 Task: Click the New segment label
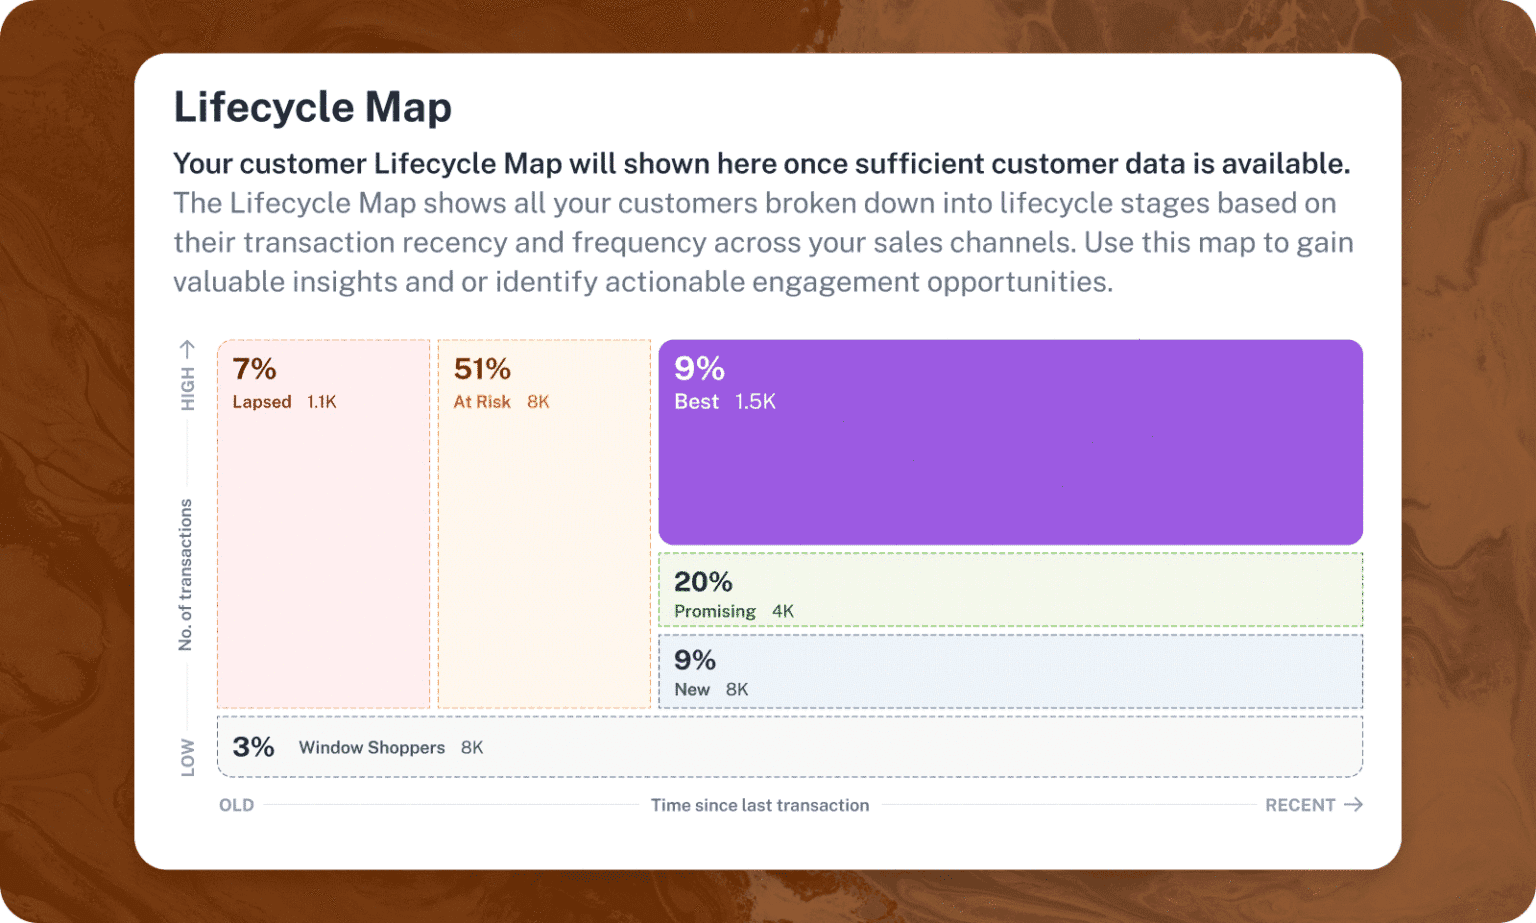click(x=692, y=689)
